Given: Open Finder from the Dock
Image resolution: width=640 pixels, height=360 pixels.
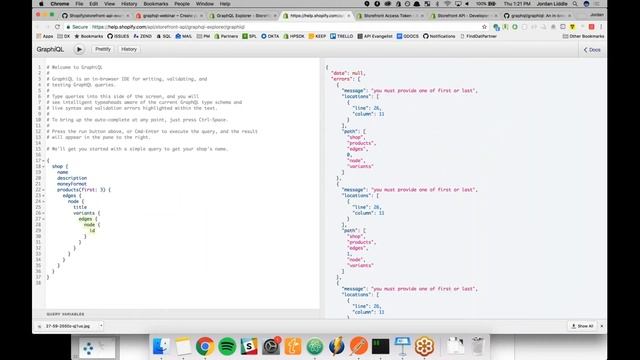Looking at the screenshot, I should [161, 346].
